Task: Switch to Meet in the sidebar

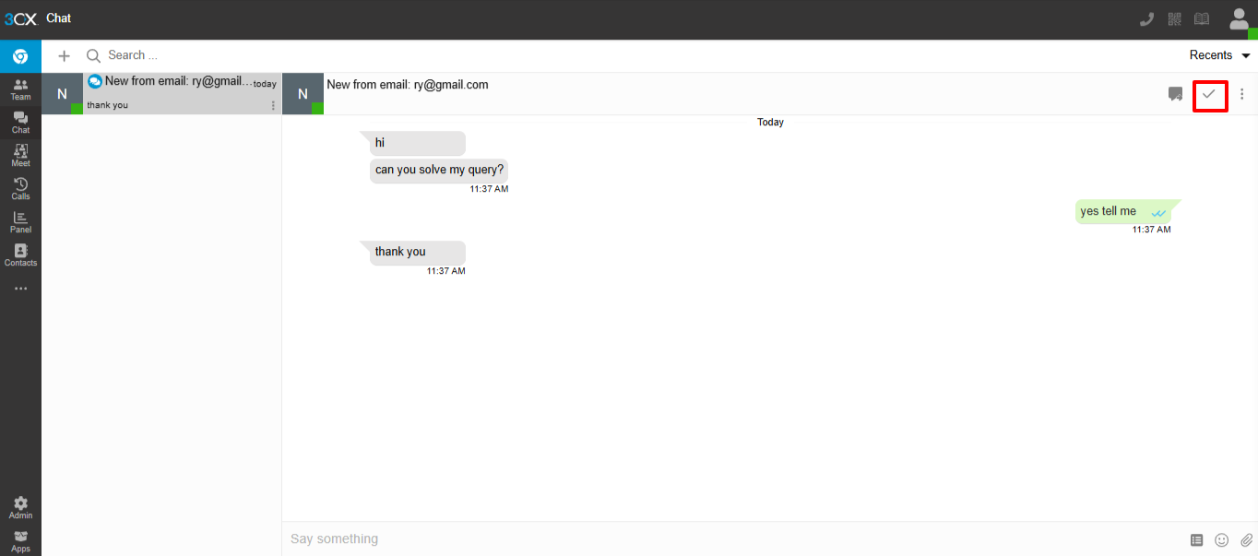Action: (20, 155)
